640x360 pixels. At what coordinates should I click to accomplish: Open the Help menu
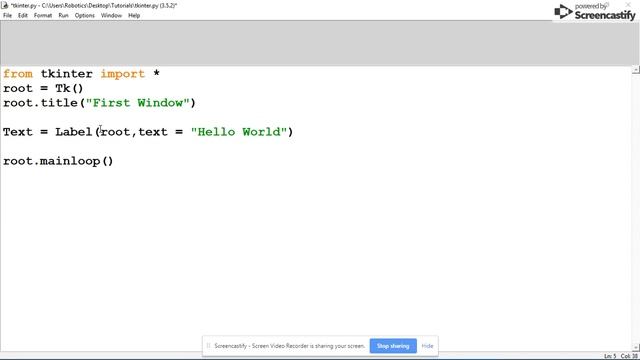pyautogui.click(x=134, y=16)
